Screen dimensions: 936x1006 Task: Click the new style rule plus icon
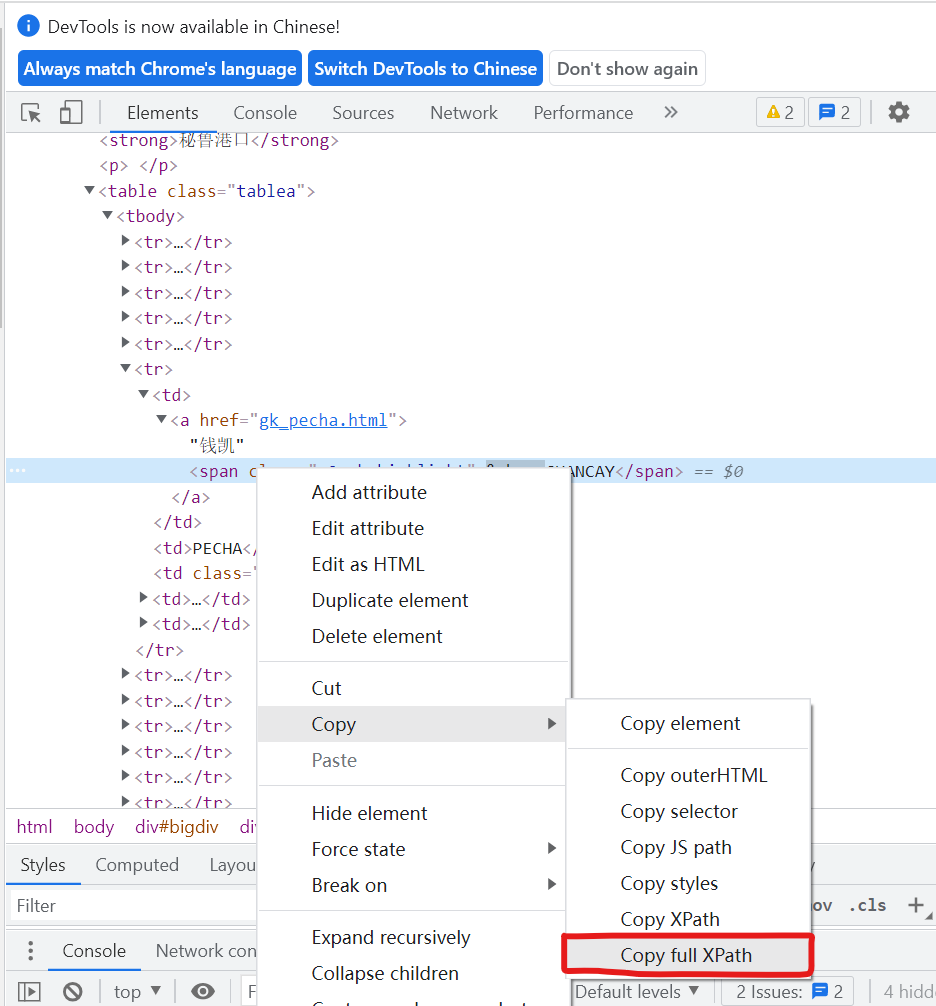(x=918, y=905)
